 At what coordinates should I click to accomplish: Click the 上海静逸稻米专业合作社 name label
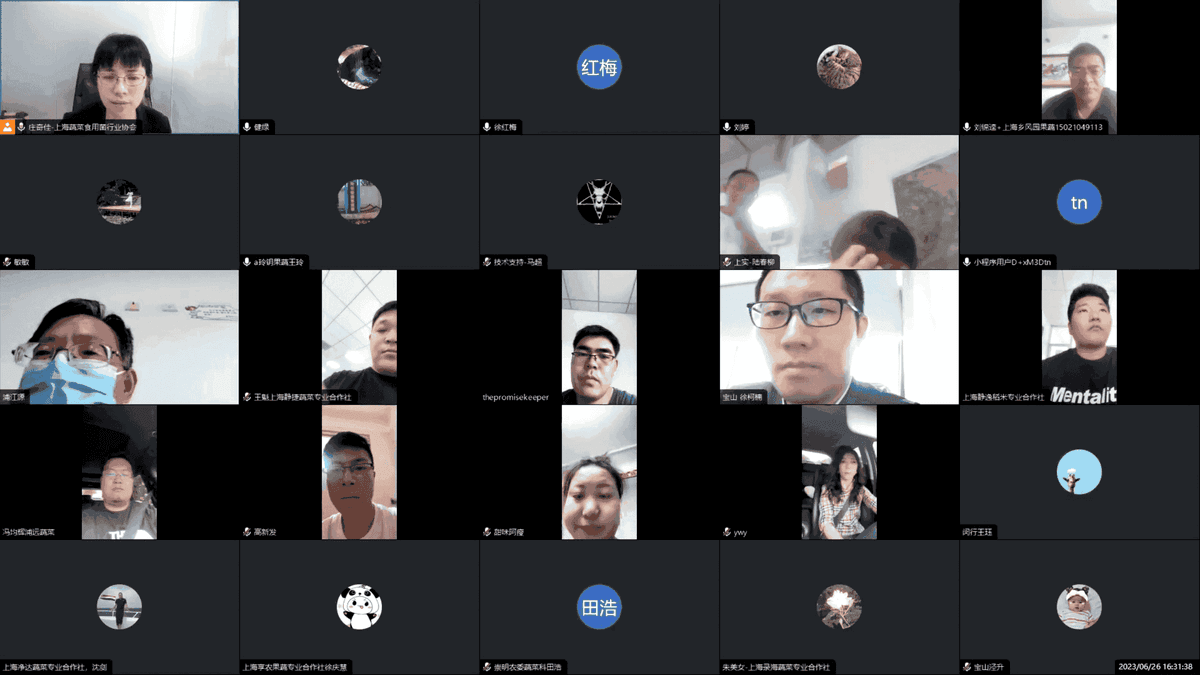[x=1003, y=397]
